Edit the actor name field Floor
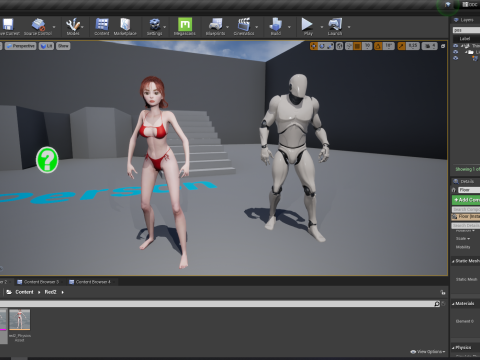 469,190
